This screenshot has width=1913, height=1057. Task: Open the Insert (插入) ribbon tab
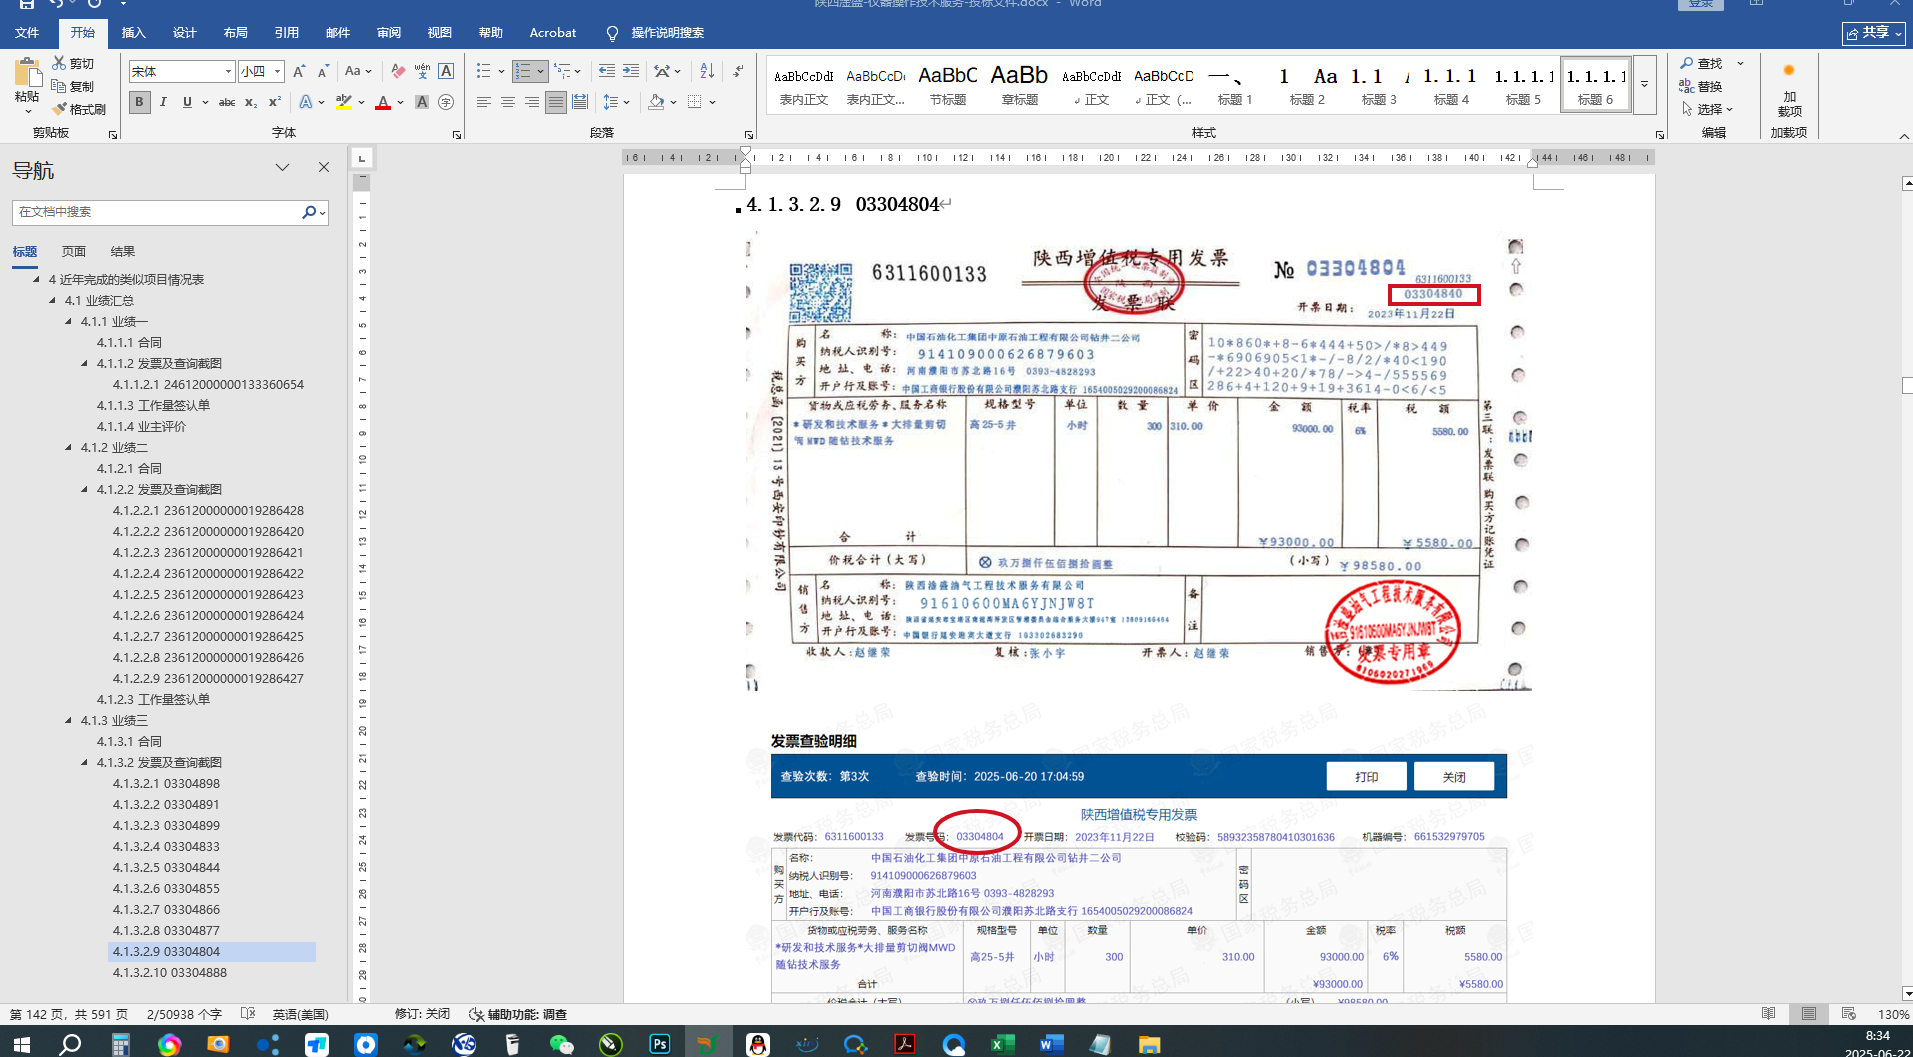(x=134, y=33)
